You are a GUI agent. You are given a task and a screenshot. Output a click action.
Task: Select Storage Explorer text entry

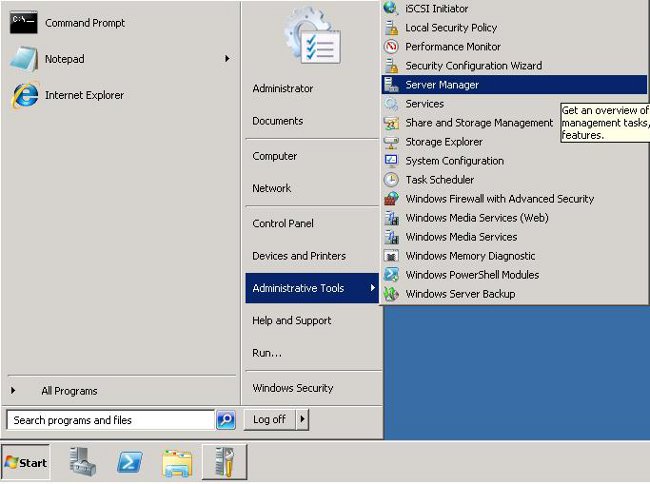pyautogui.click(x=444, y=142)
